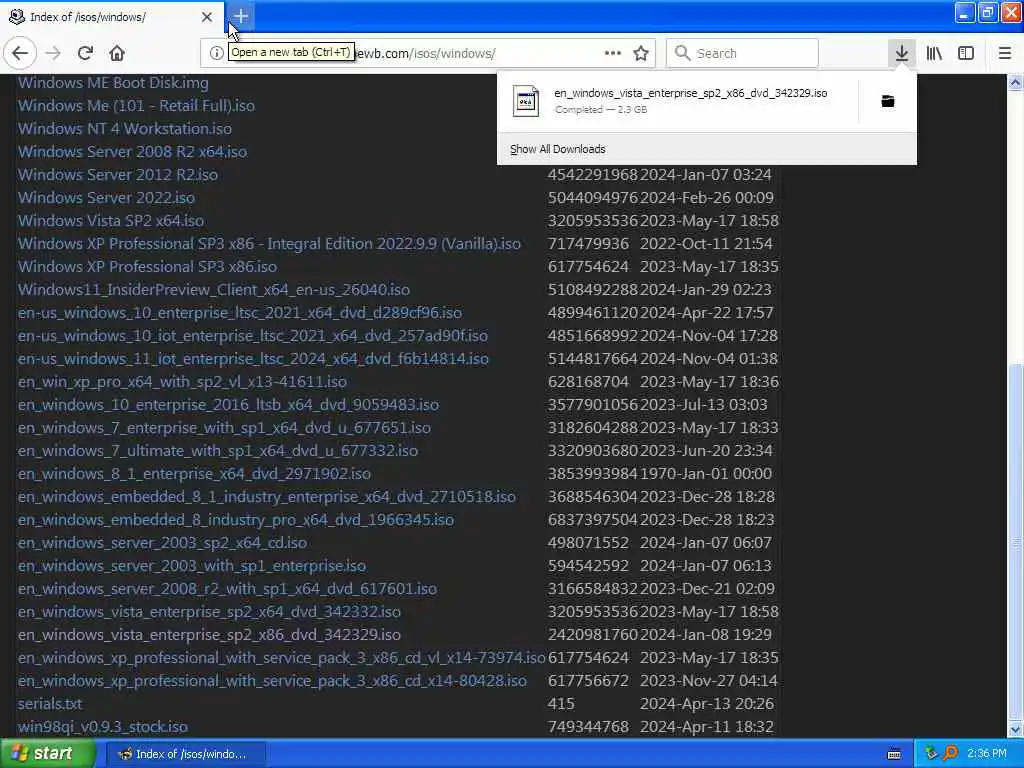Click Windows Server 2012 R2.iso link
The width and height of the screenshot is (1024, 768).
(118, 174)
